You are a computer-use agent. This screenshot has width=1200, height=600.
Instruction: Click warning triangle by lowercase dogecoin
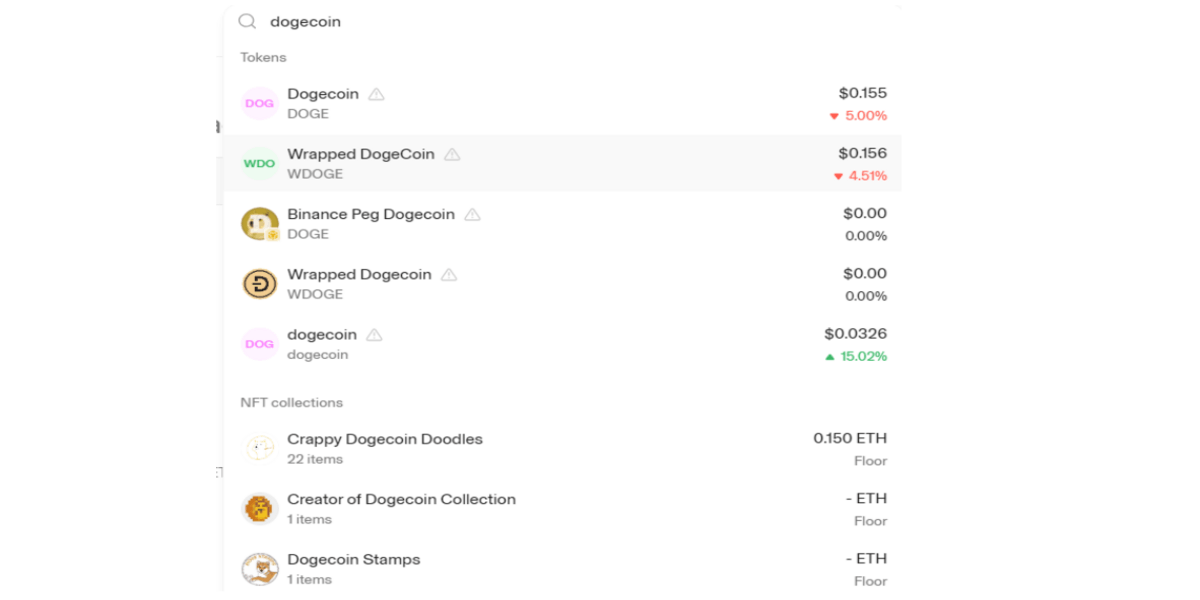[x=374, y=334]
